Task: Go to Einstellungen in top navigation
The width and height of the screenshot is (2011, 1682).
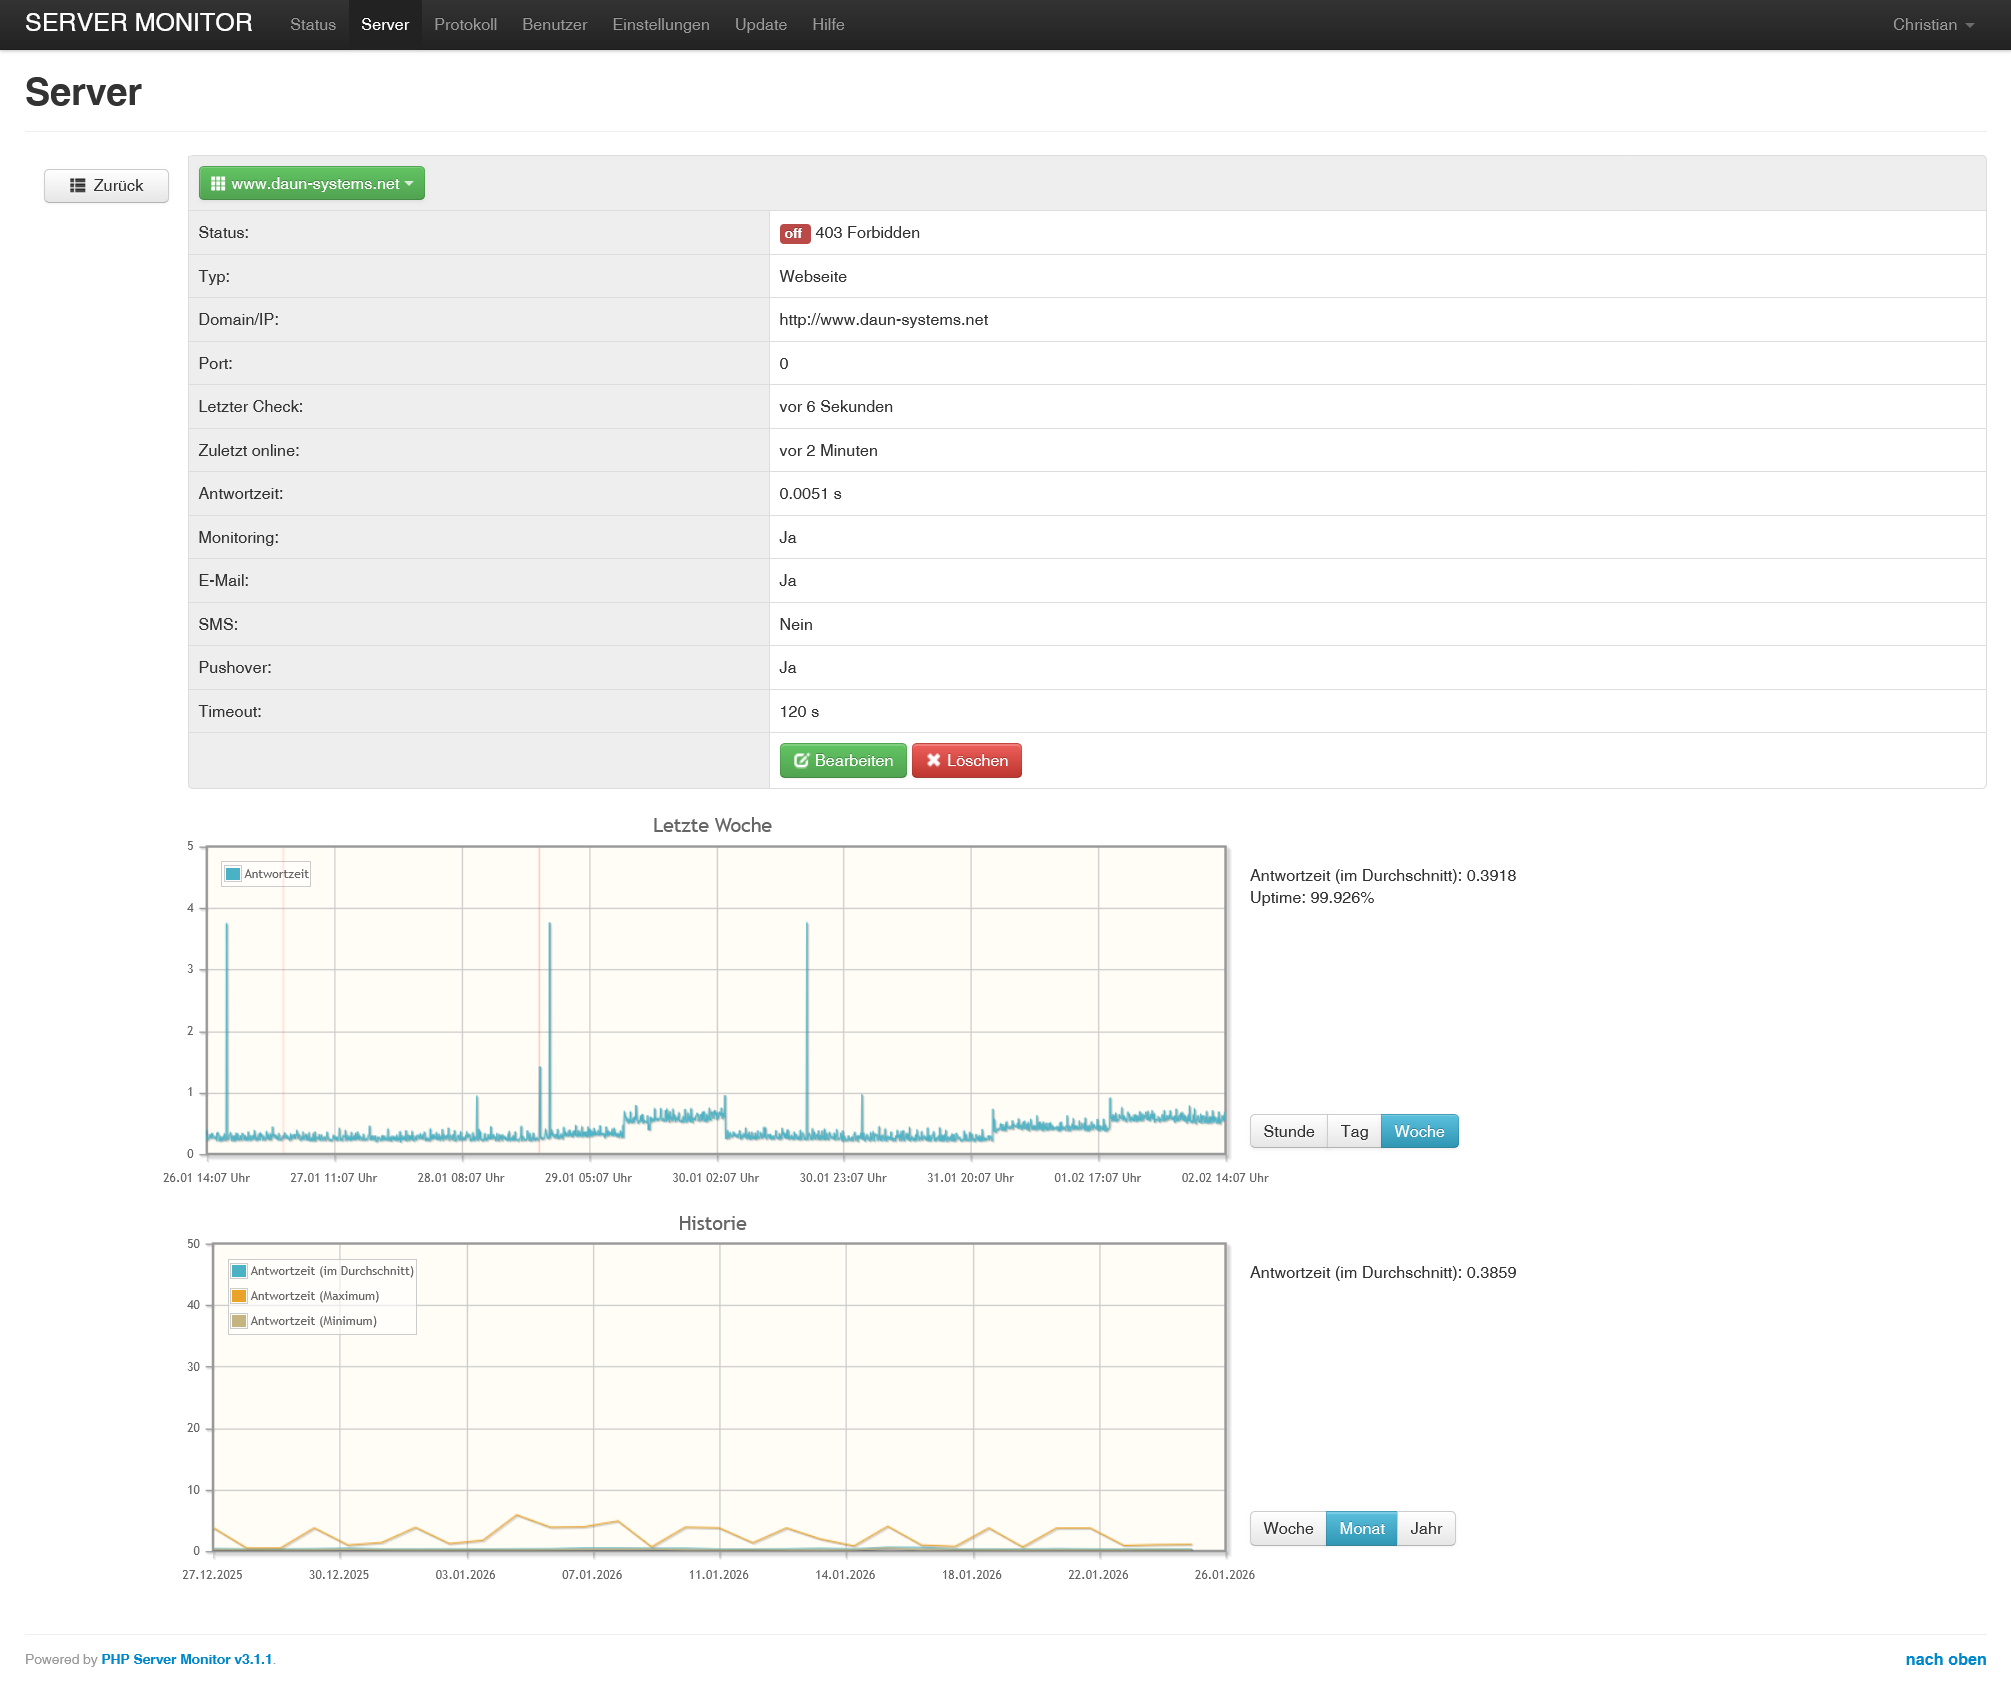Action: (660, 25)
